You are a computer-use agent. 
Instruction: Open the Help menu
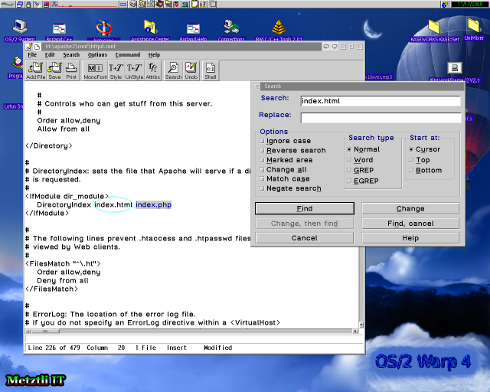(154, 55)
